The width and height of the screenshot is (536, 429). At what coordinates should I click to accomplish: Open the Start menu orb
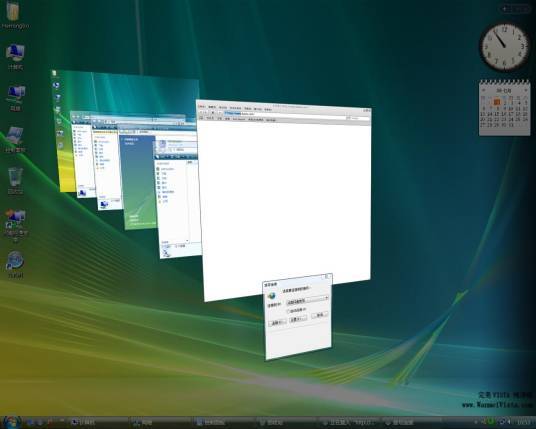point(11,422)
